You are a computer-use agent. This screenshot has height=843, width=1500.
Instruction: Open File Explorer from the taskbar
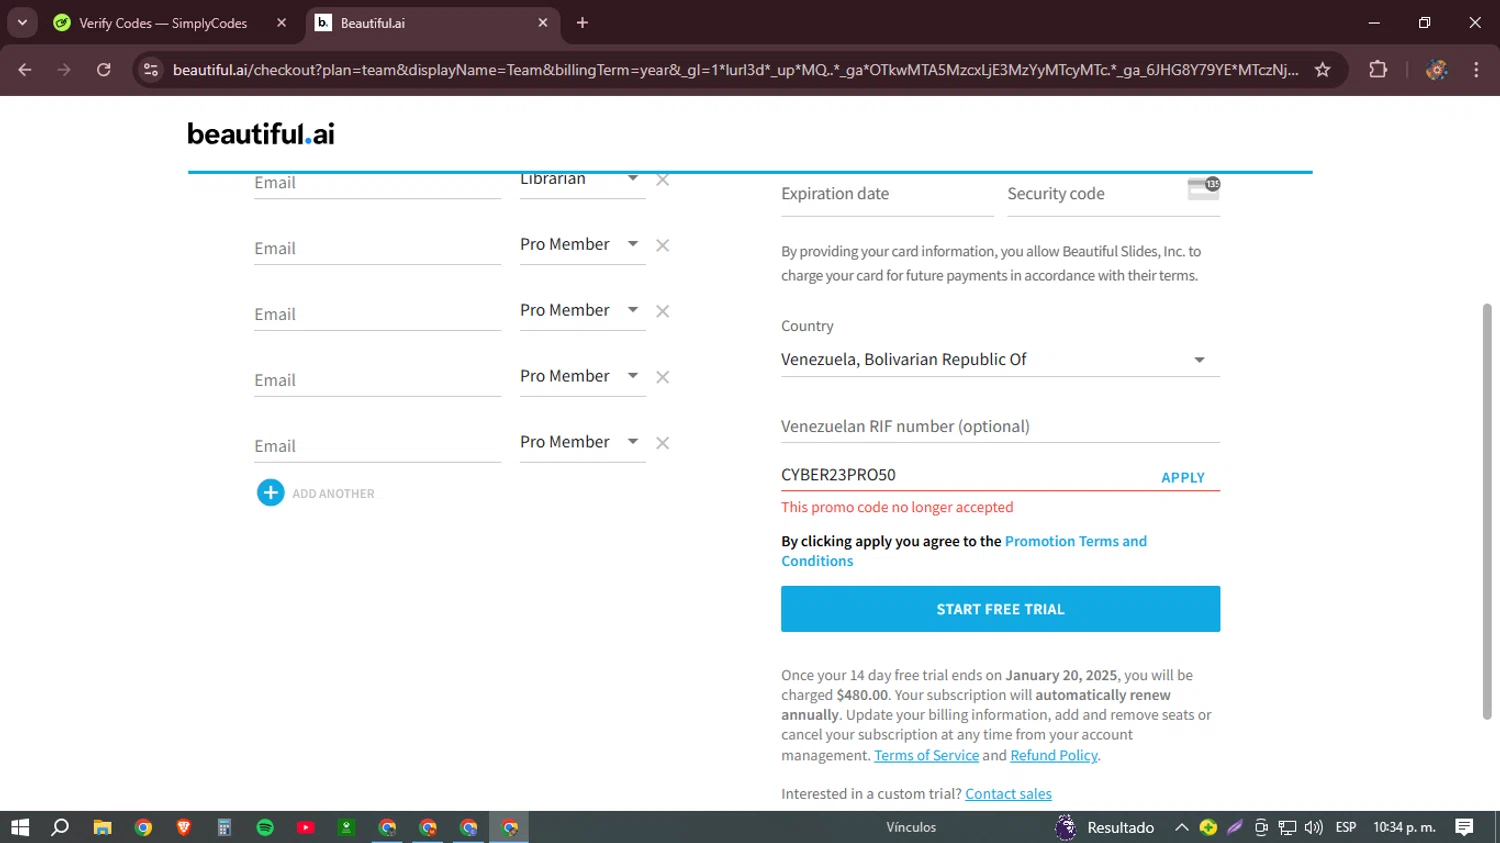[x=102, y=827]
